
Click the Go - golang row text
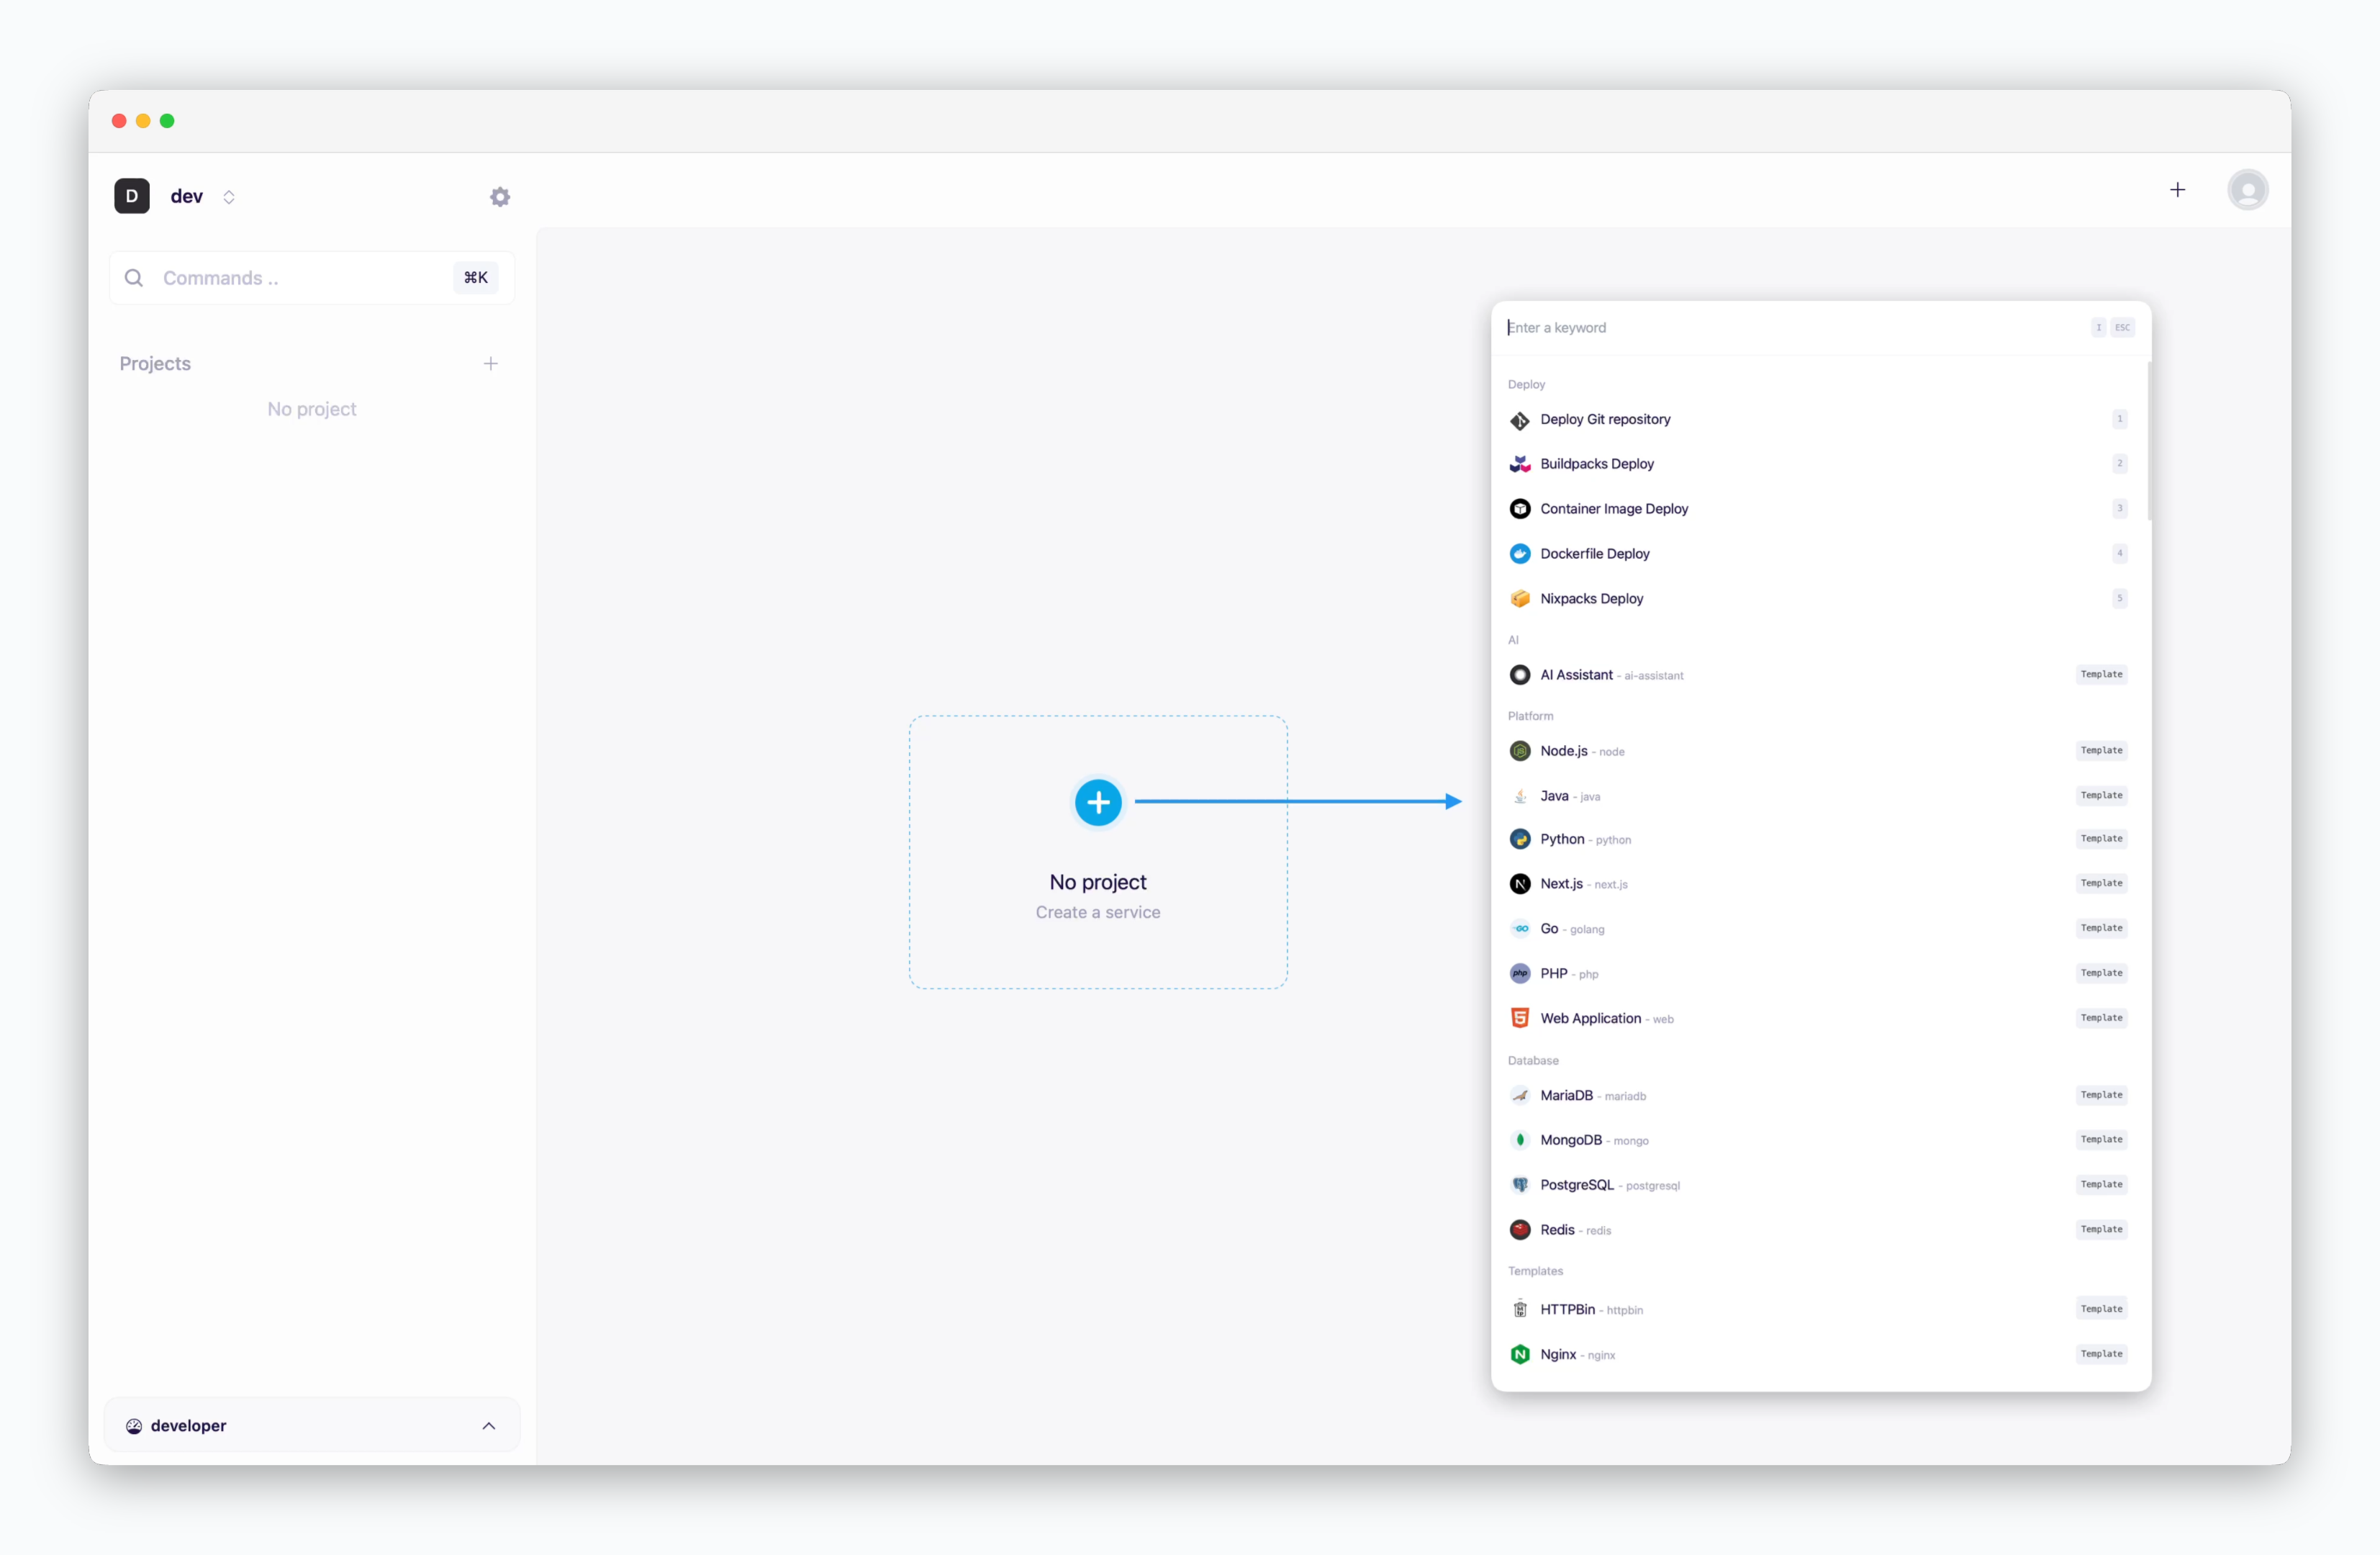(1572, 929)
